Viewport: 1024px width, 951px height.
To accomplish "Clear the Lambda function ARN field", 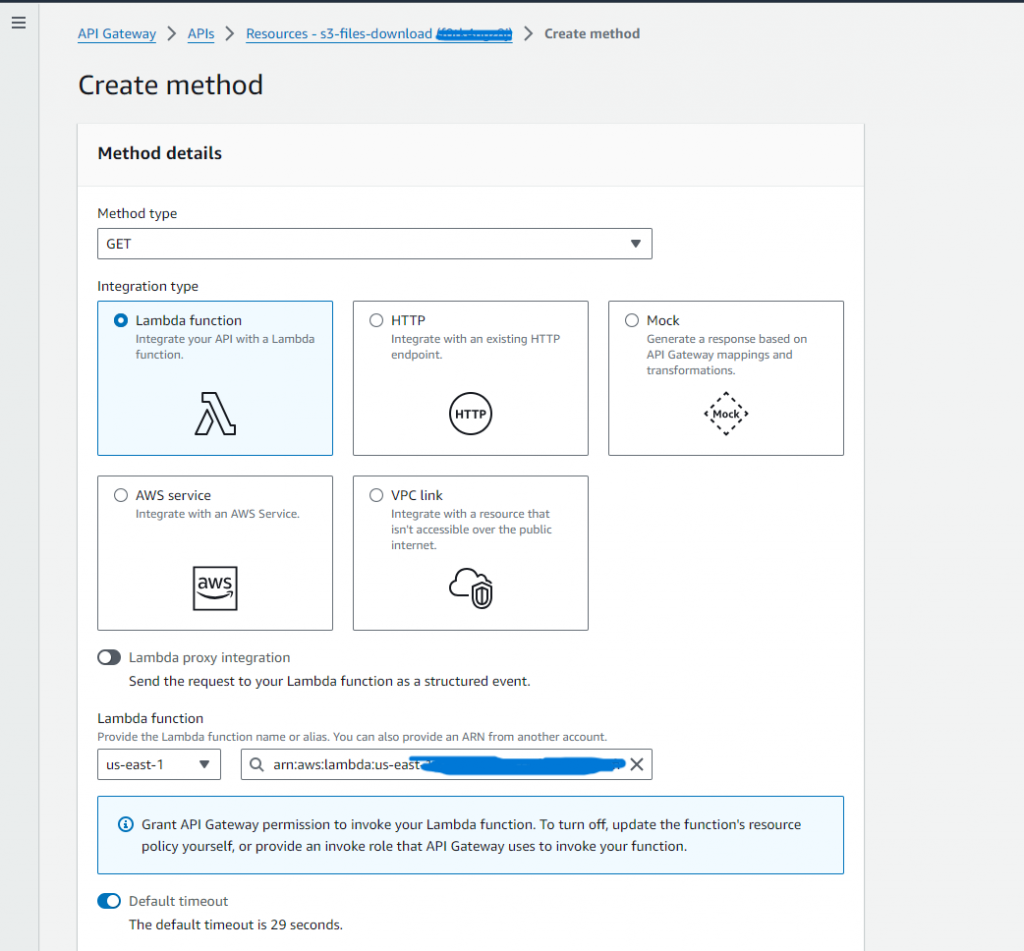I will 636,765.
